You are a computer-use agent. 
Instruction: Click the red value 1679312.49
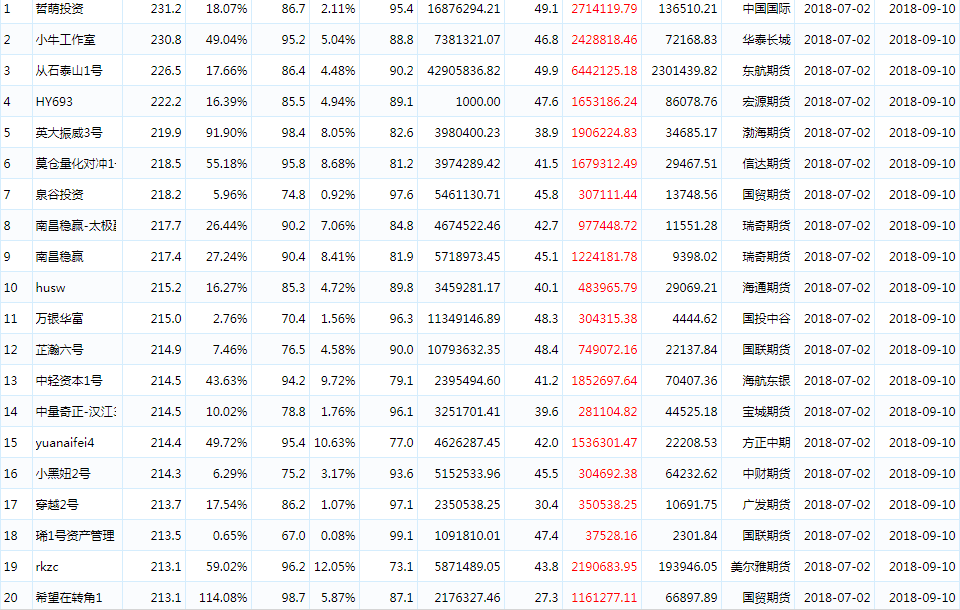604,164
